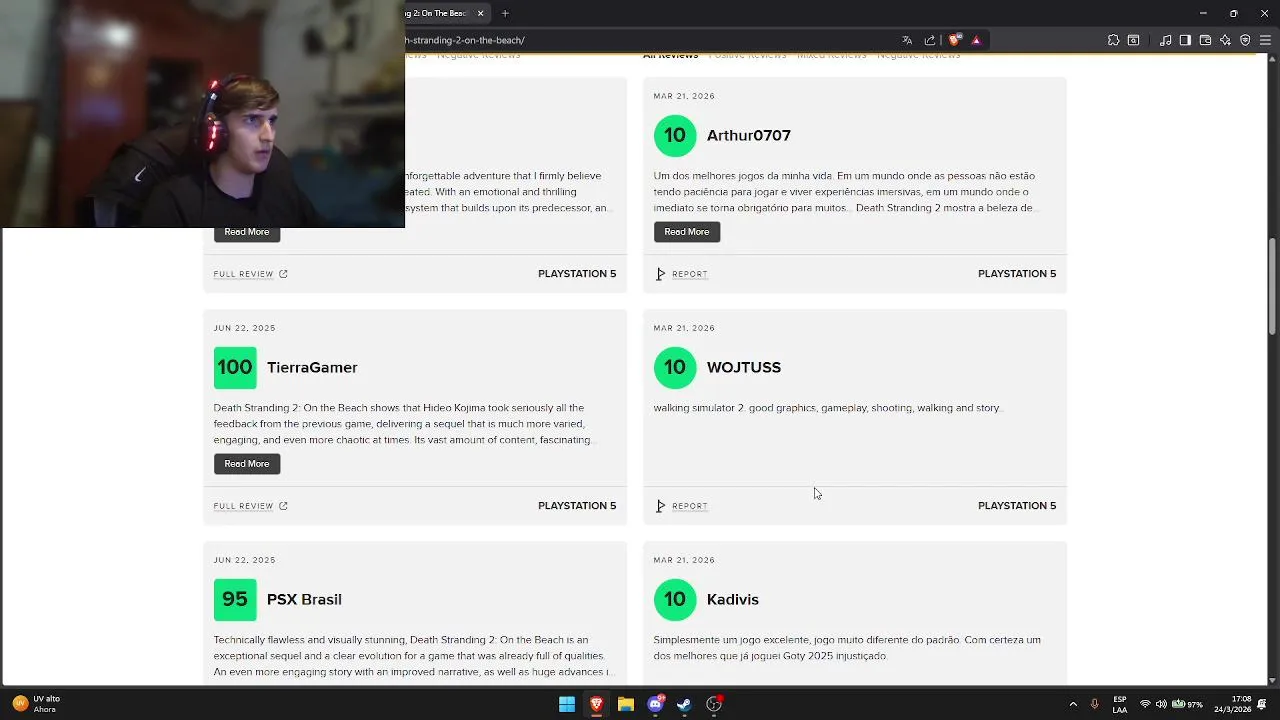Click the JUN 22, 2025 date on TierraGamer card
This screenshot has width=1280, height=720.
click(x=244, y=328)
